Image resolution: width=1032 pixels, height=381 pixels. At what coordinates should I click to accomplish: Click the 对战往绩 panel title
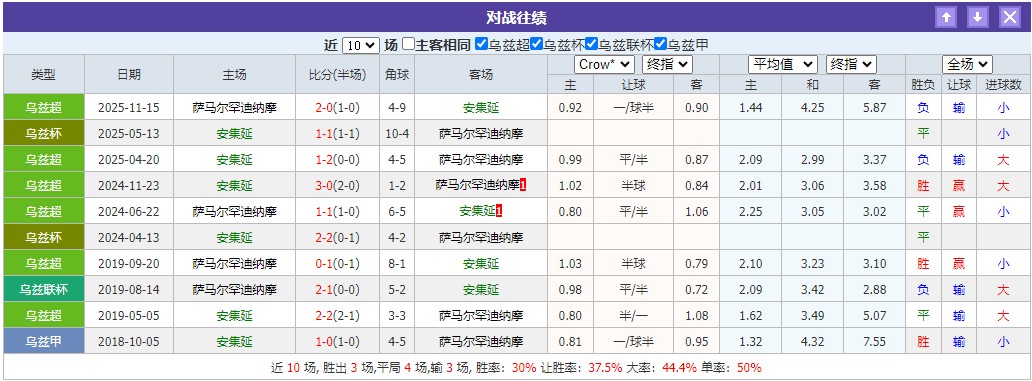pos(516,17)
